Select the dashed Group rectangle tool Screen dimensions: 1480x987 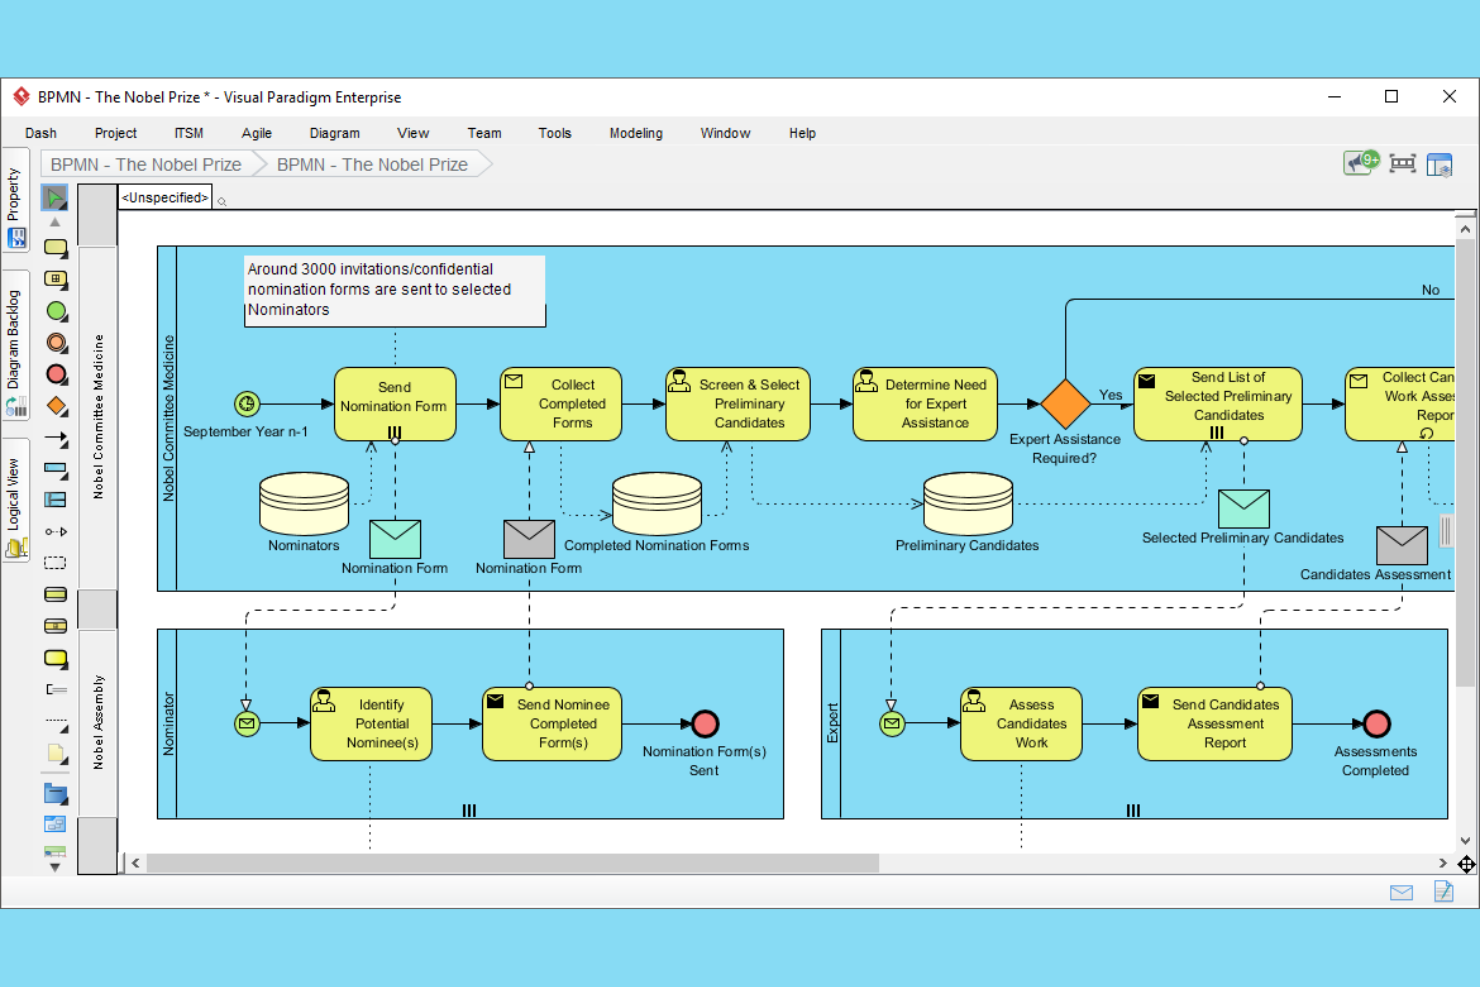[x=56, y=562]
